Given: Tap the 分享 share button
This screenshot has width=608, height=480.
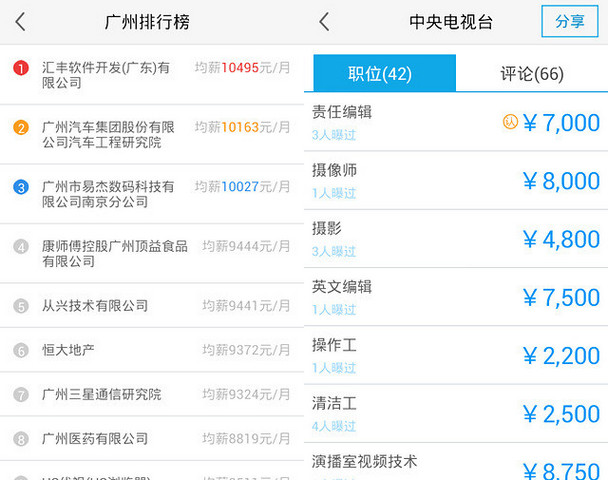Looking at the screenshot, I should pos(570,21).
